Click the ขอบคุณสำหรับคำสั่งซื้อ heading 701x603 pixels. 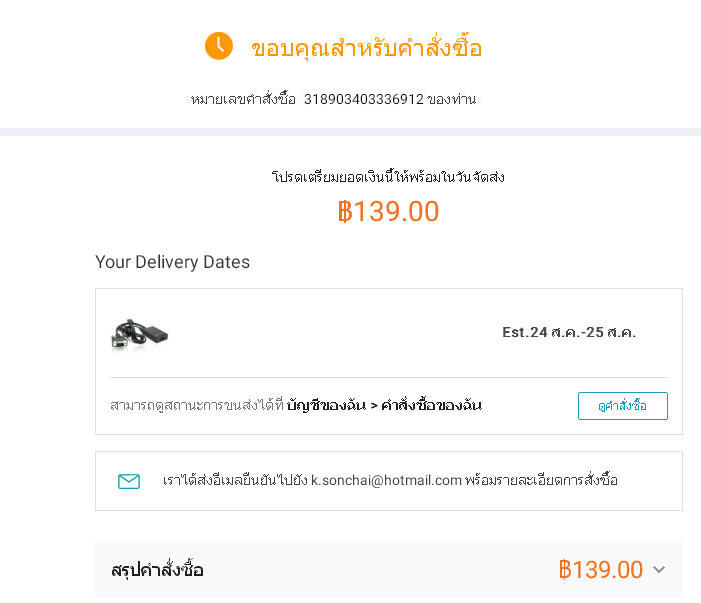click(x=366, y=48)
